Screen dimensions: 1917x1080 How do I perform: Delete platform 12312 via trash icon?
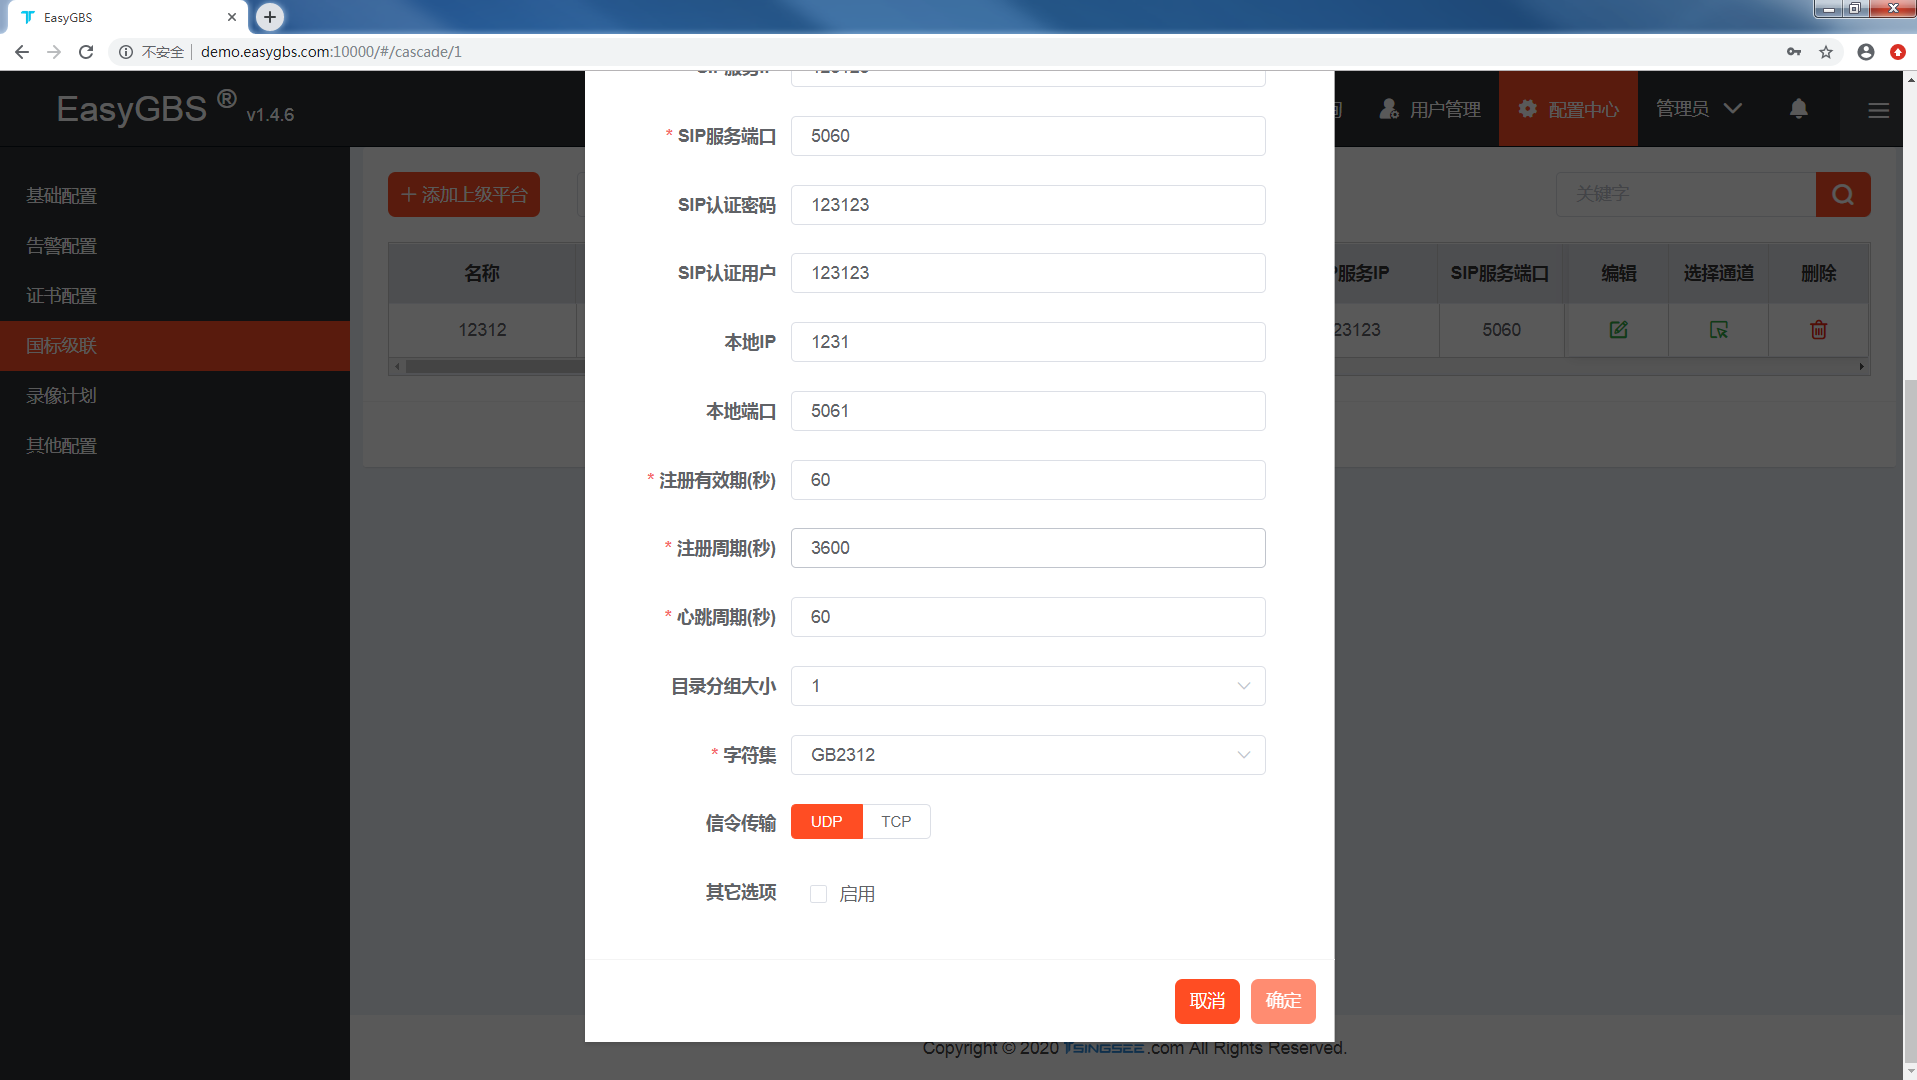1818,329
